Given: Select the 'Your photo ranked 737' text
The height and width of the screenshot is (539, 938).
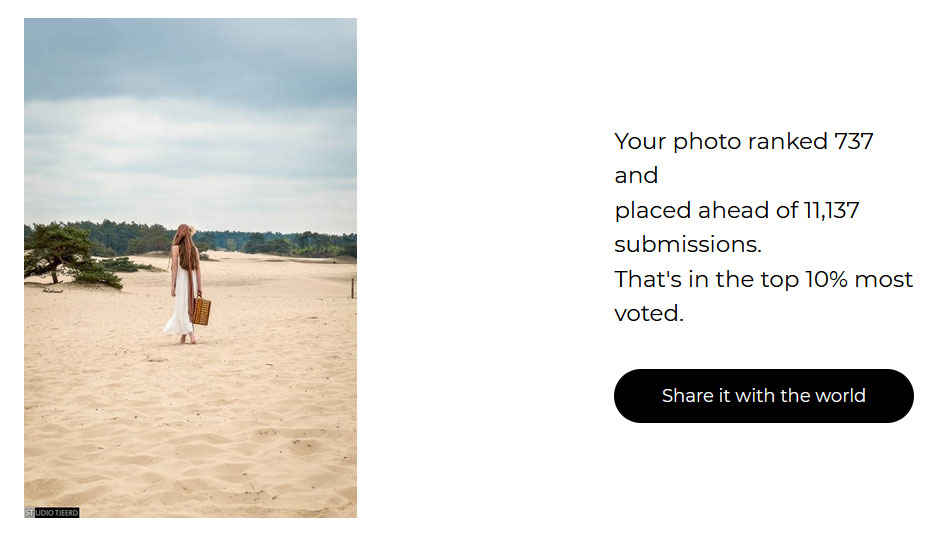Looking at the screenshot, I should [x=744, y=142].
